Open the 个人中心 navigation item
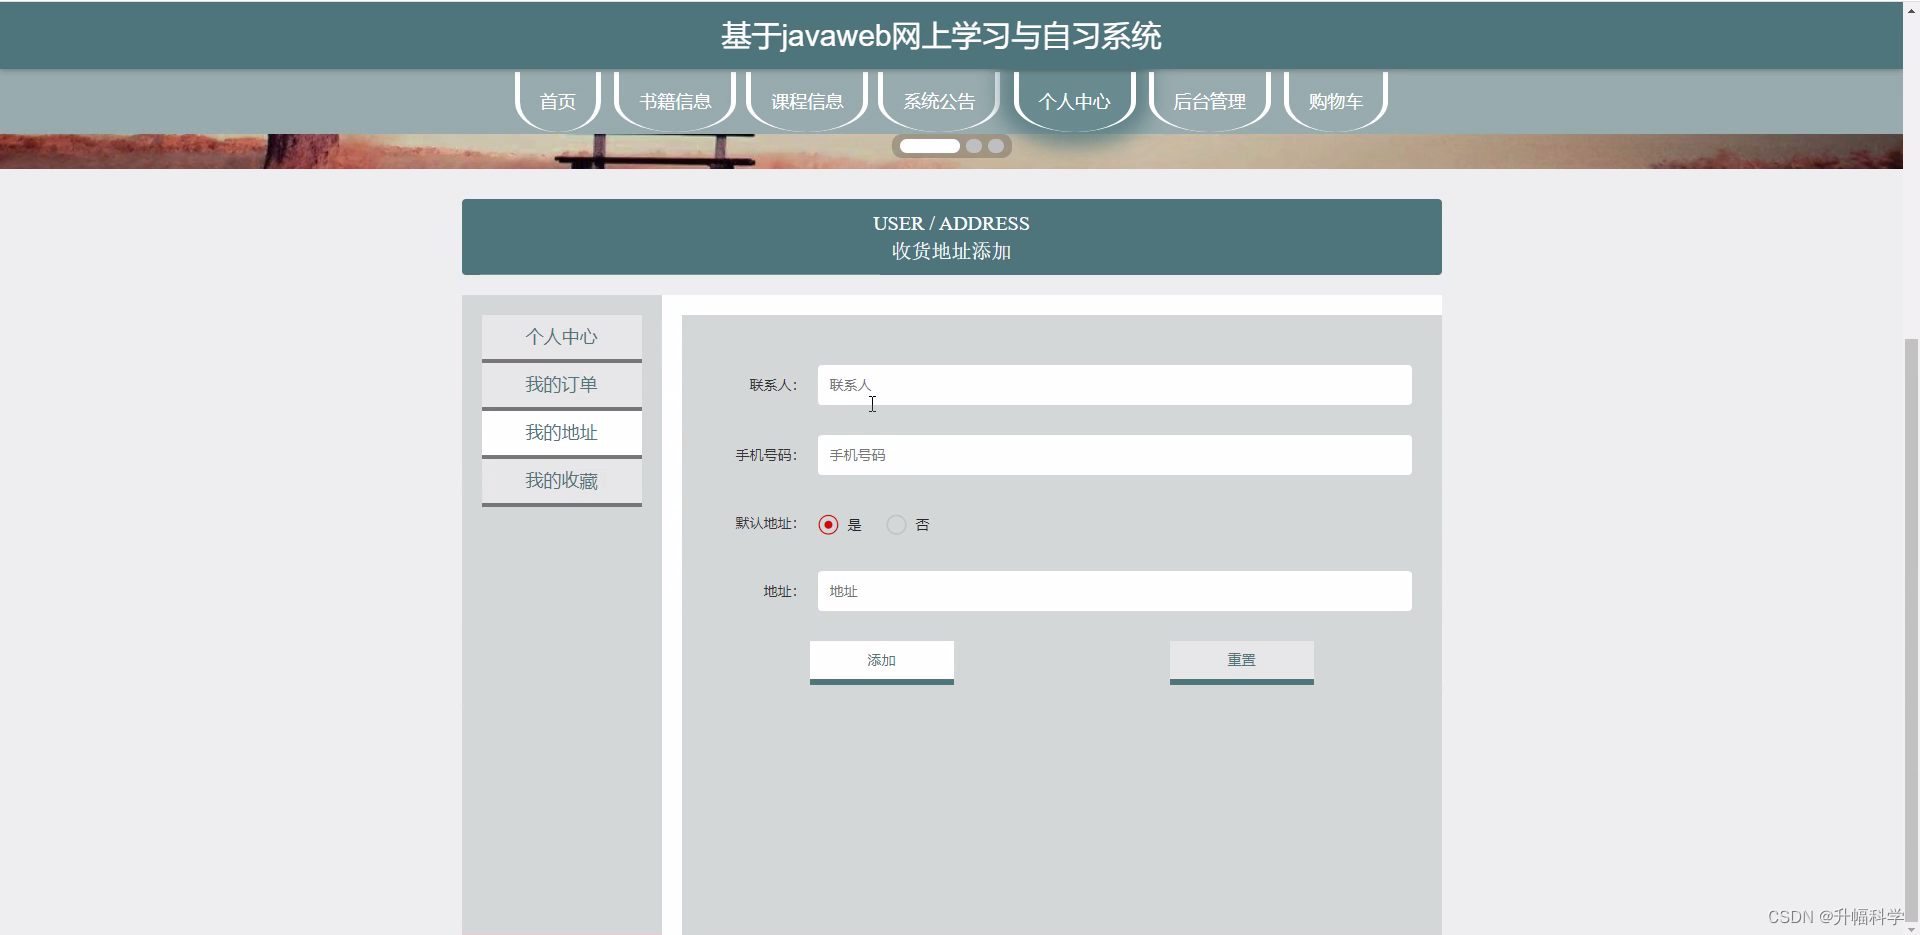Screen dimensions: 1920x935 pos(1074,101)
